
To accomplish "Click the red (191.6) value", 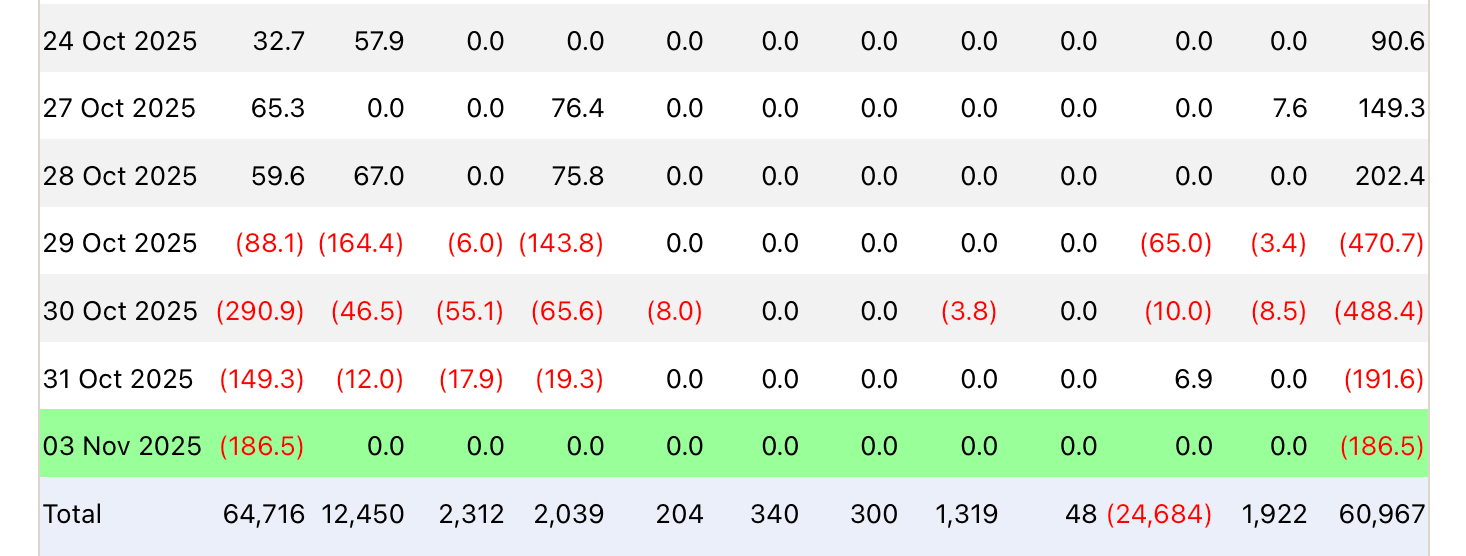I will tap(1383, 379).
